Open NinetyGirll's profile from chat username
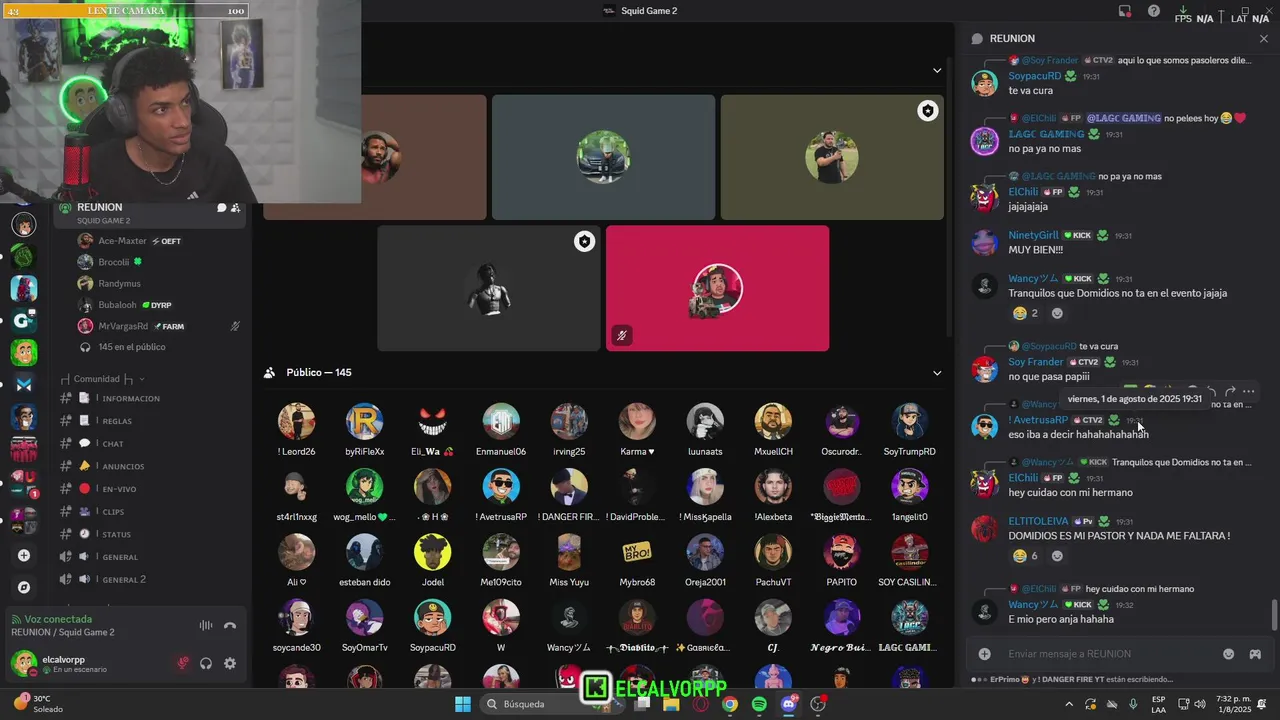The height and width of the screenshot is (720, 1280). click(1033, 236)
